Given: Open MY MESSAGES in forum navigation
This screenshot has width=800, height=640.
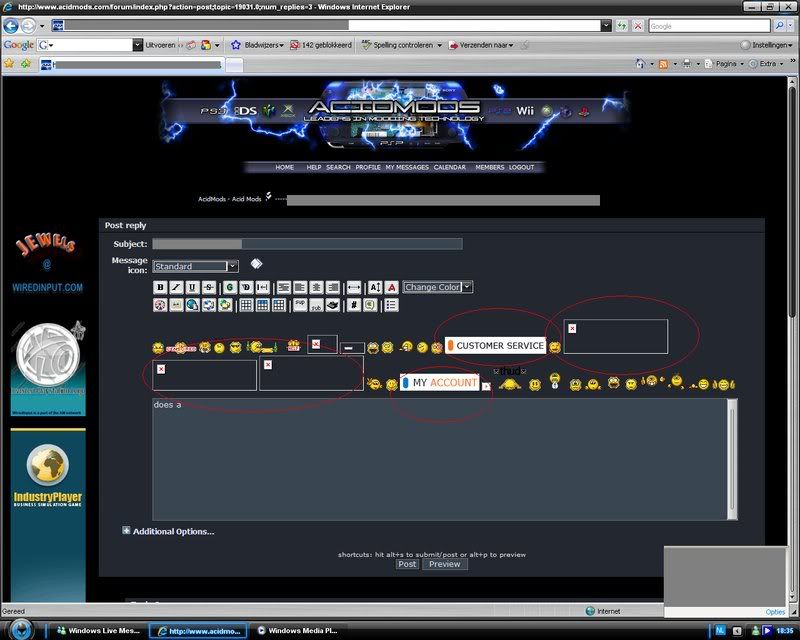Looking at the screenshot, I should coord(407,167).
